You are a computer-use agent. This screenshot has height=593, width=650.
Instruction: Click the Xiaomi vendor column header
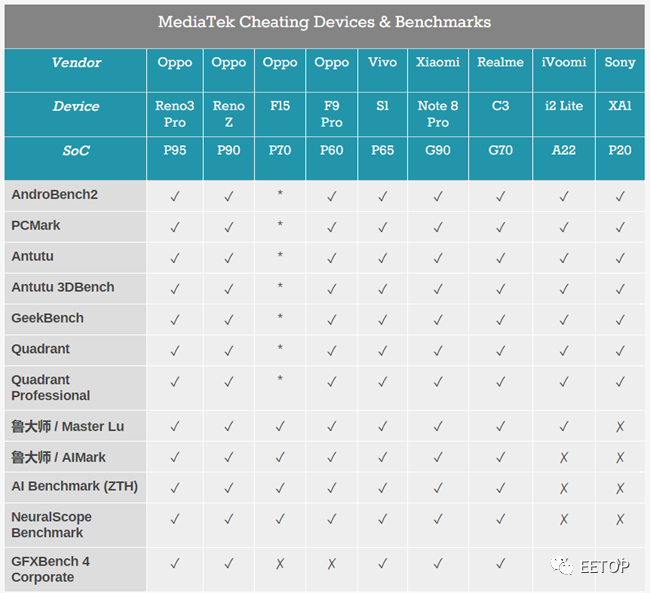pos(438,62)
